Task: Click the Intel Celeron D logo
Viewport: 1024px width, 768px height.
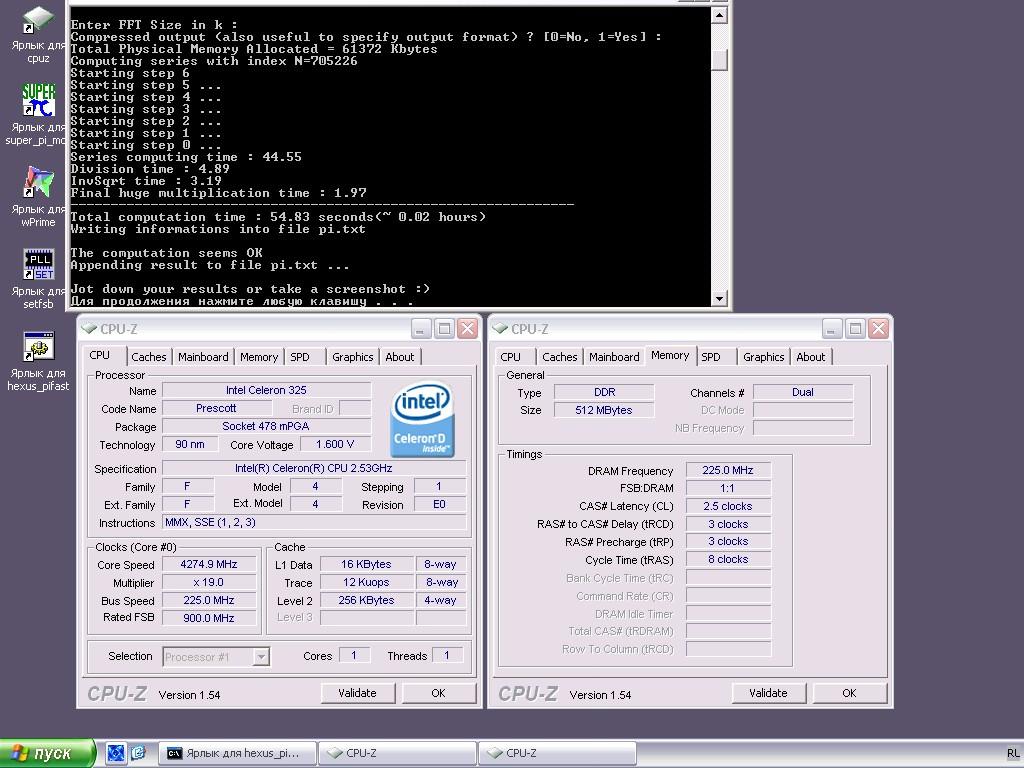Action: point(422,419)
